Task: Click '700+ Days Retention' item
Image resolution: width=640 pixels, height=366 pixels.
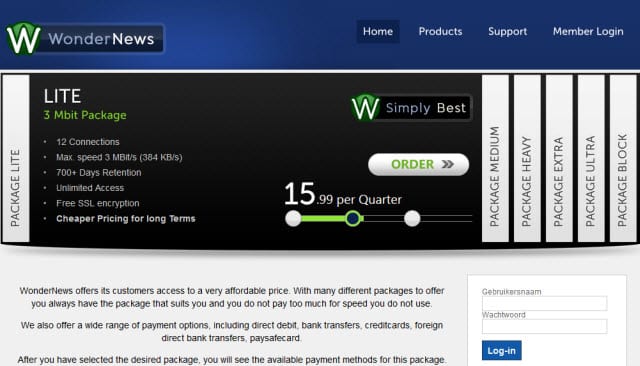Action: [99, 173]
